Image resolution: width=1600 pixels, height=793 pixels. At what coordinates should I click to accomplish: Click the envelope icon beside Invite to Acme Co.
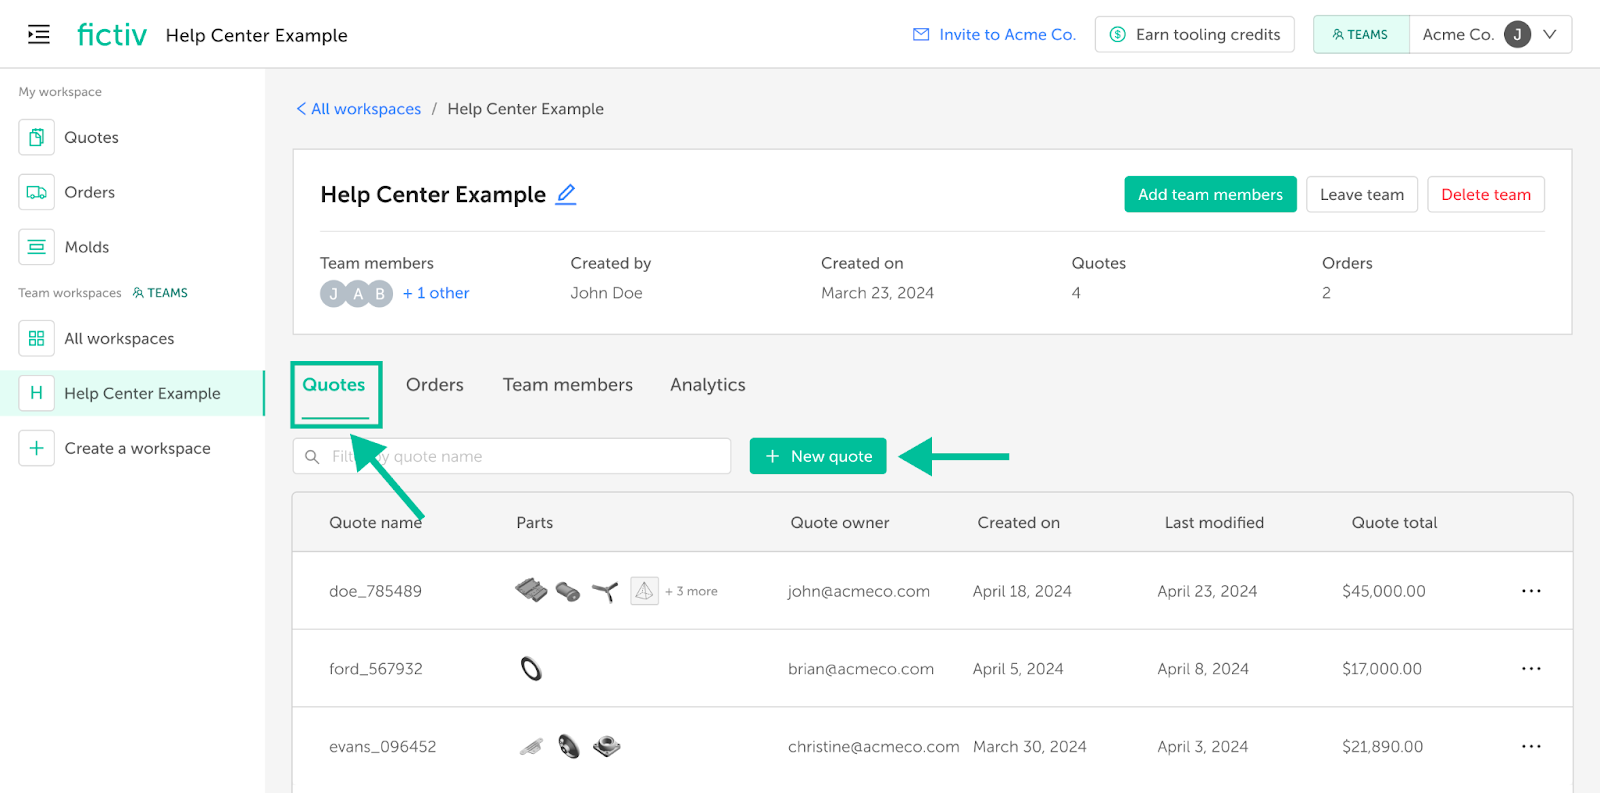point(921,35)
